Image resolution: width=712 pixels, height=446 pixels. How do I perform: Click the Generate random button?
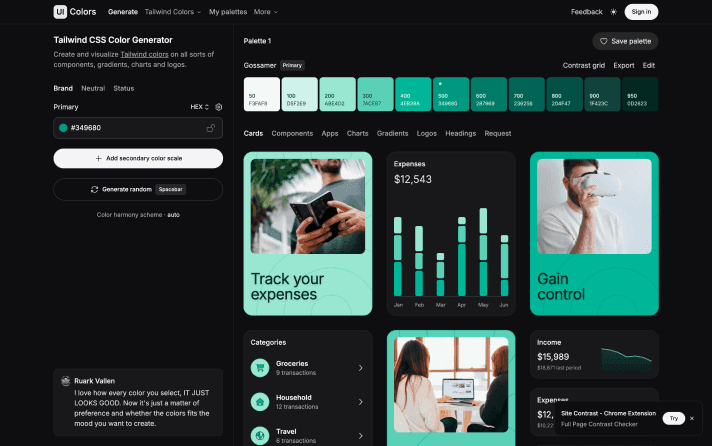click(x=138, y=189)
